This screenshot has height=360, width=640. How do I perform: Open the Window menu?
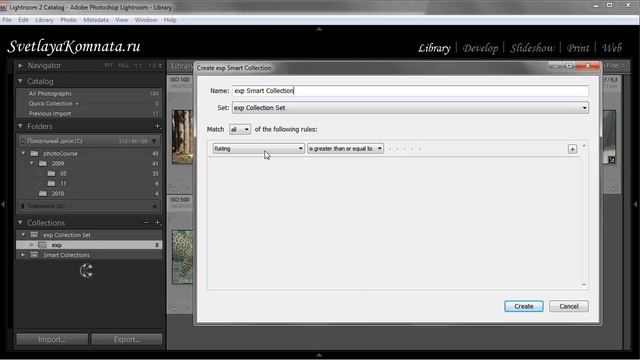(146, 20)
